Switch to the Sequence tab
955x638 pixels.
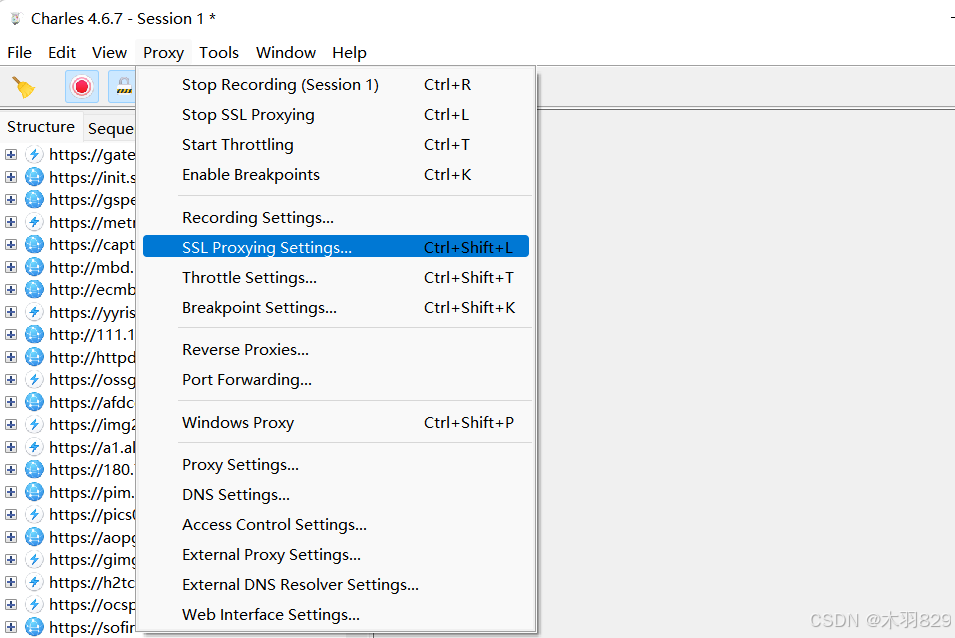pos(110,128)
